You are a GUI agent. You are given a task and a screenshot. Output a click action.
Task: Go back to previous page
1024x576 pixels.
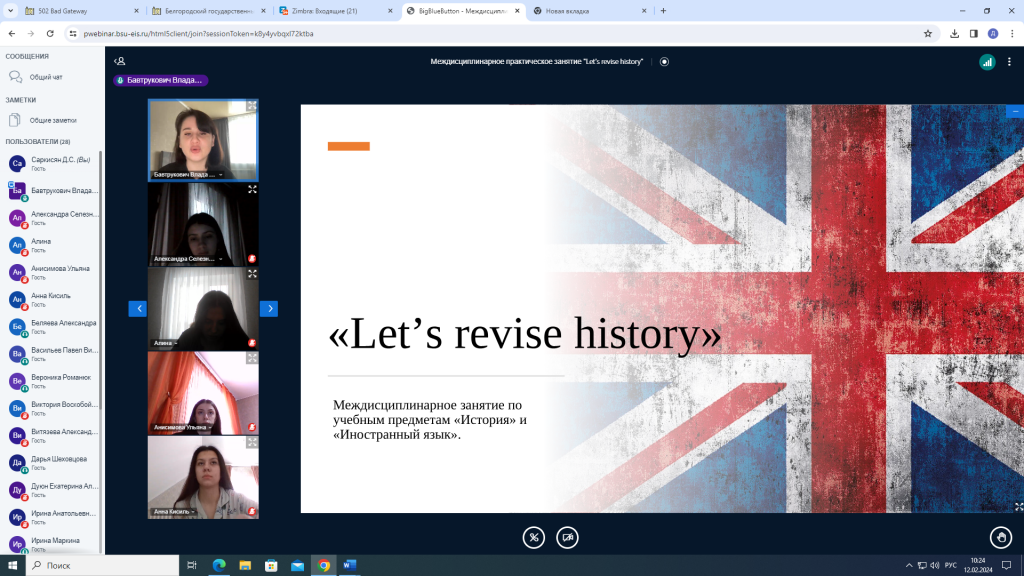click(x=12, y=33)
